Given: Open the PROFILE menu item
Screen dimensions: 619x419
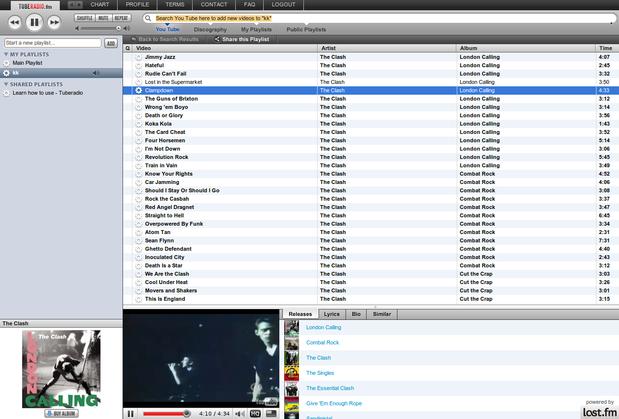Looking at the screenshot, I should 137,5.
